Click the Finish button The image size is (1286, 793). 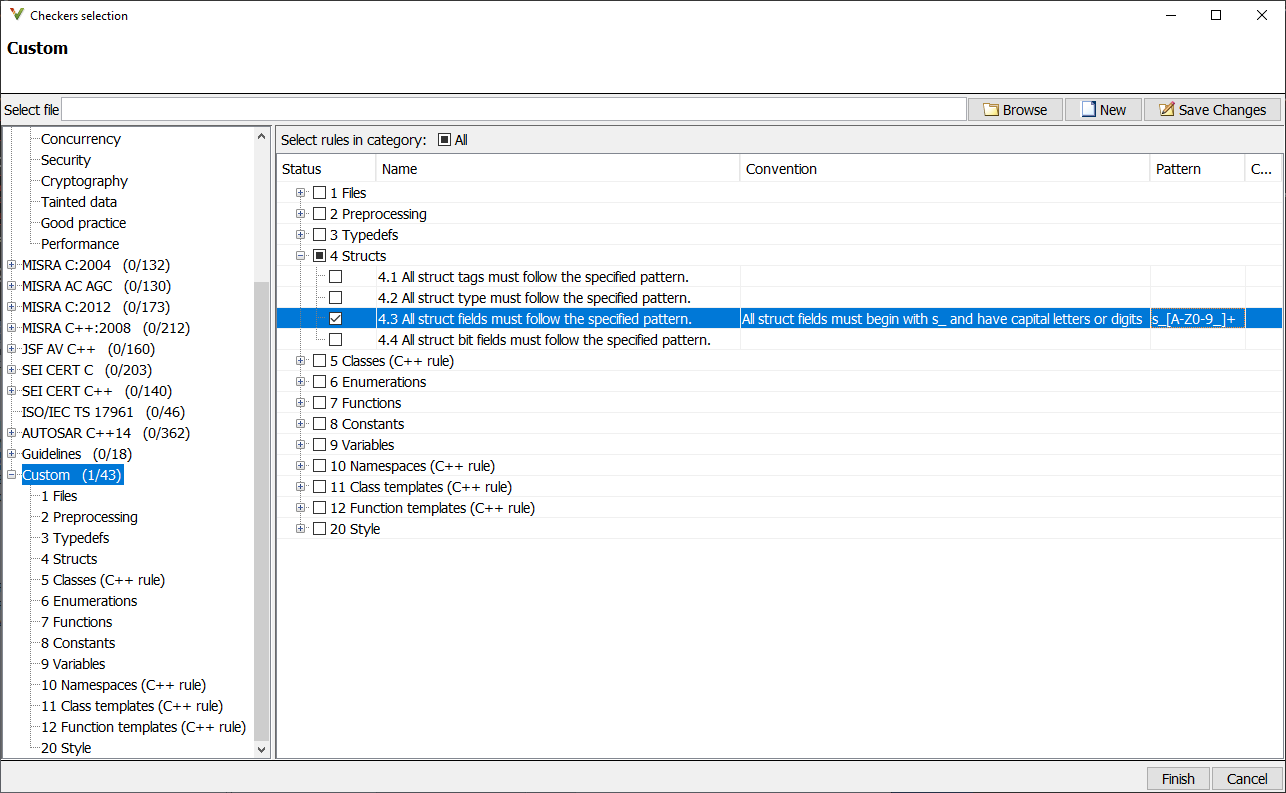pos(1178,778)
